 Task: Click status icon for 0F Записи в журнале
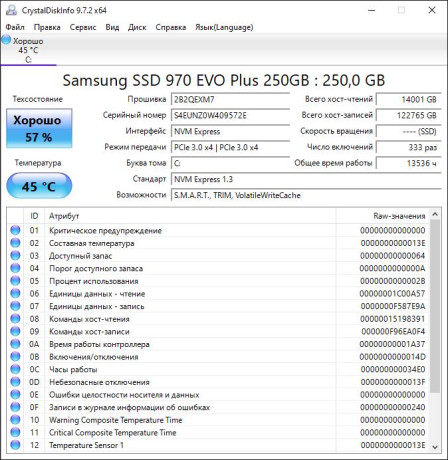[15, 407]
